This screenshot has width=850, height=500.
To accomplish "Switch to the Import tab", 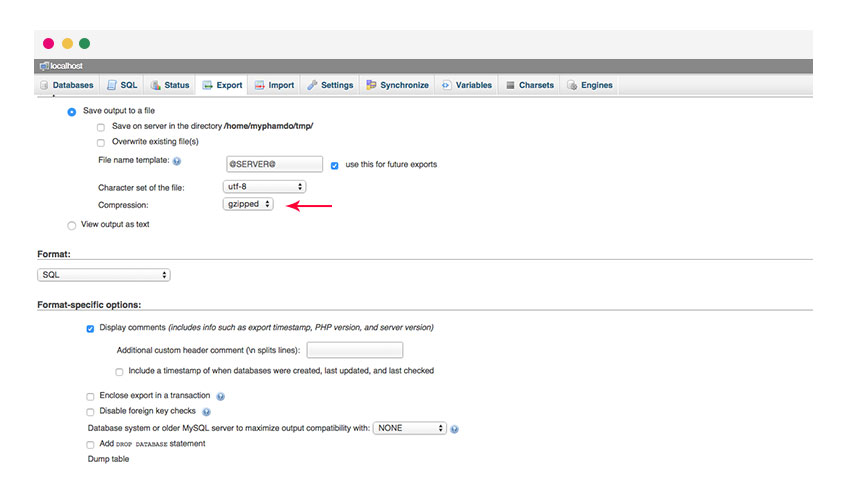I will click(x=274, y=85).
